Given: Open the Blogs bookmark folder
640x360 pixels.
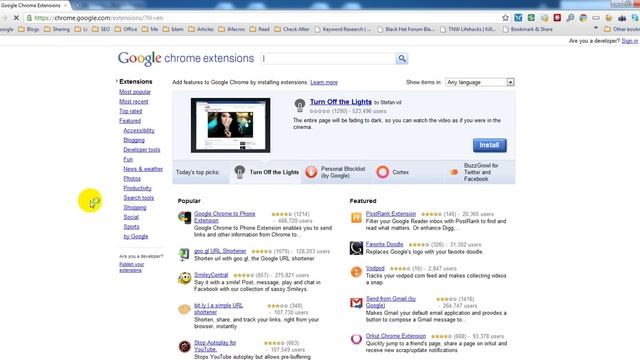Looking at the screenshot, I should point(29,29).
